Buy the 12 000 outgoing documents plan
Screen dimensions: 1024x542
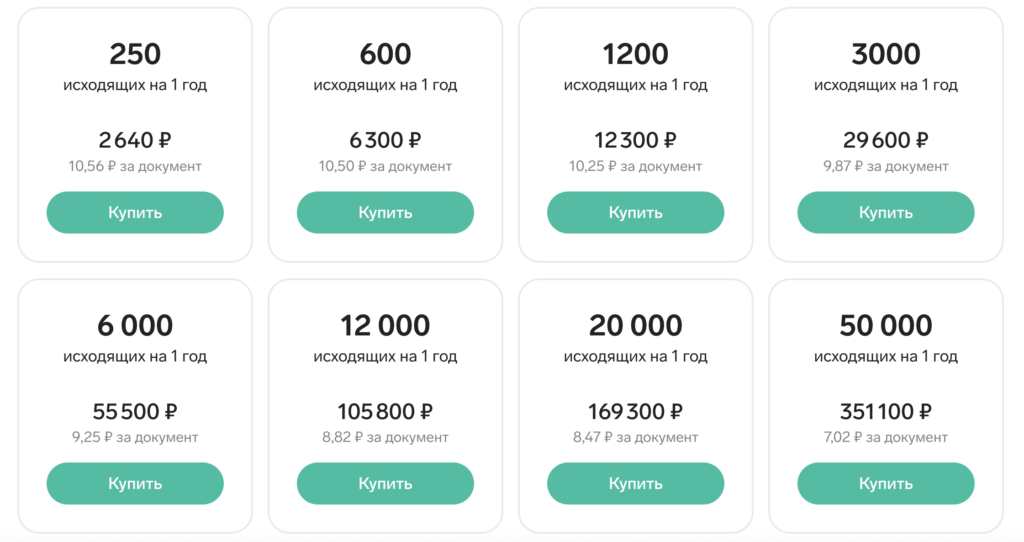coord(385,483)
